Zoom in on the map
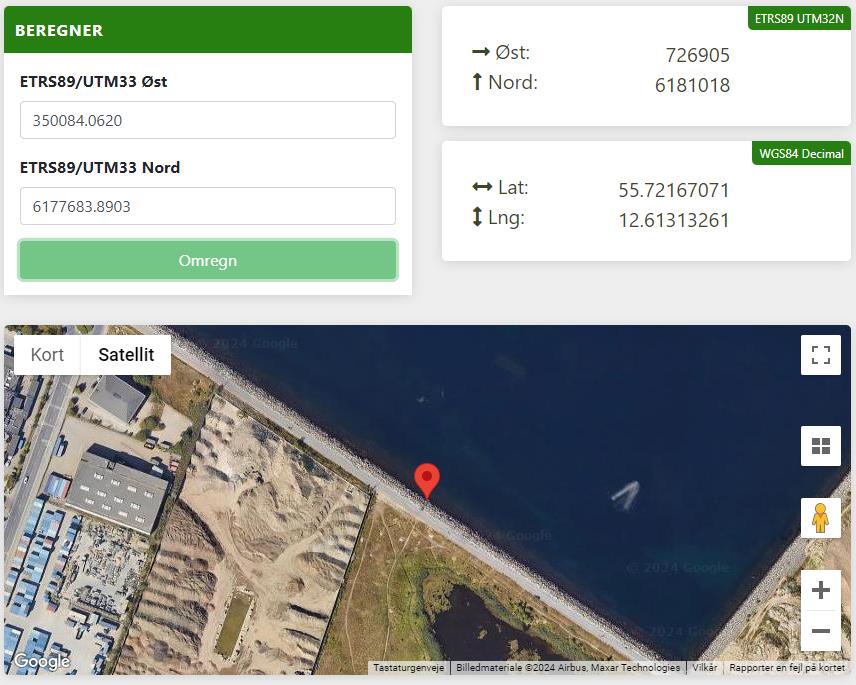856x685 pixels. [x=821, y=590]
